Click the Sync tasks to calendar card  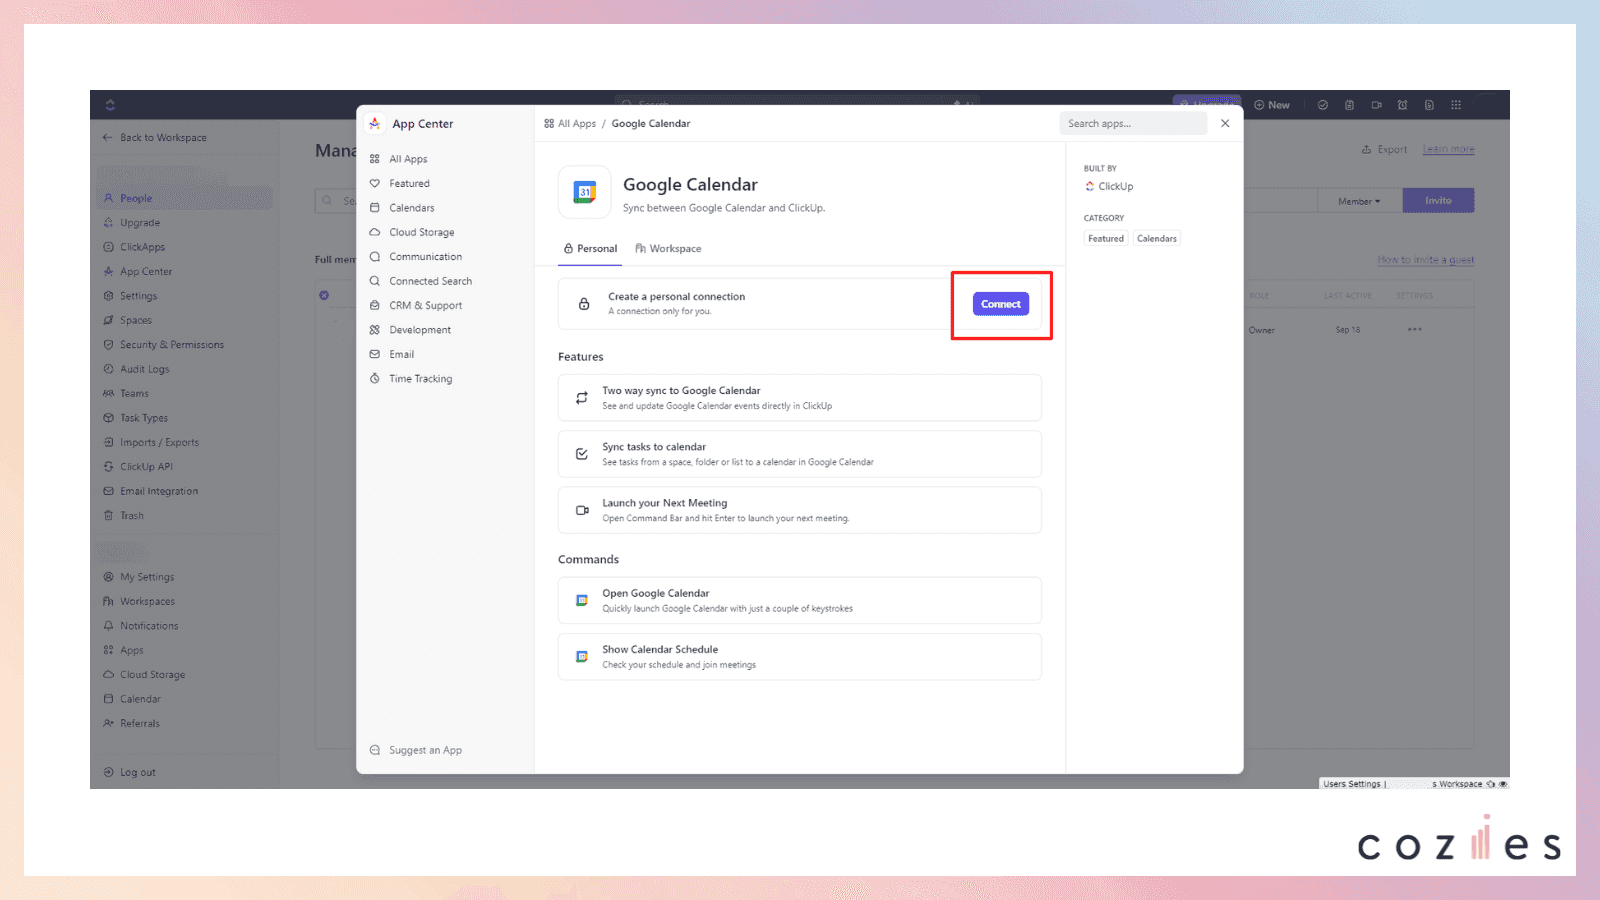click(800, 454)
